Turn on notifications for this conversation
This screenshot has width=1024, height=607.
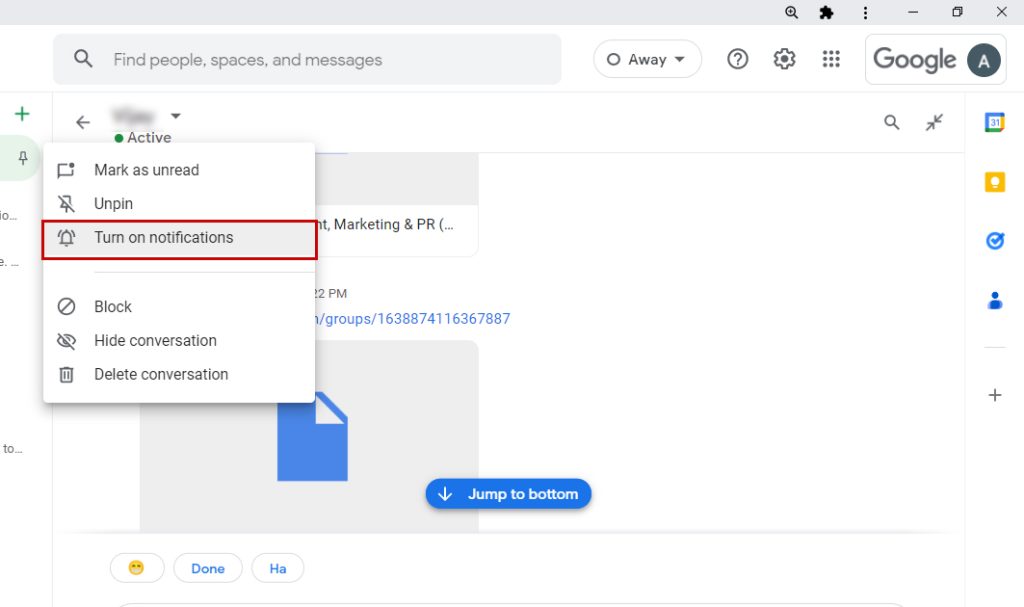point(163,238)
